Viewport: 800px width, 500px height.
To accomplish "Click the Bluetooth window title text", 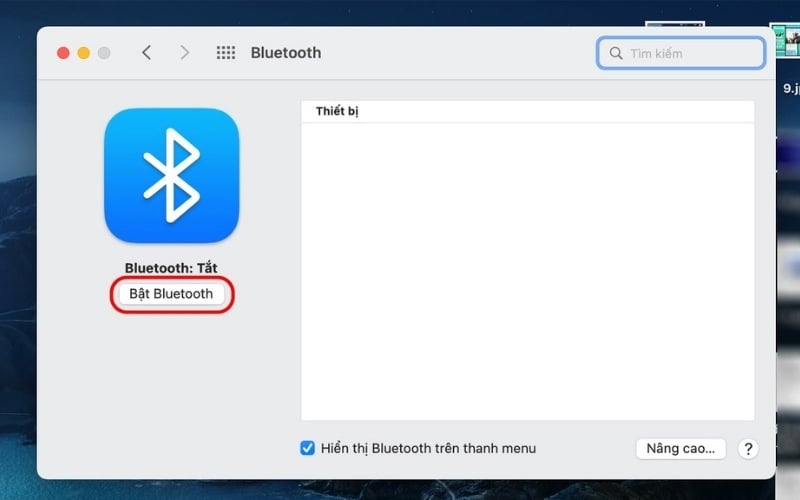I will pos(286,53).
